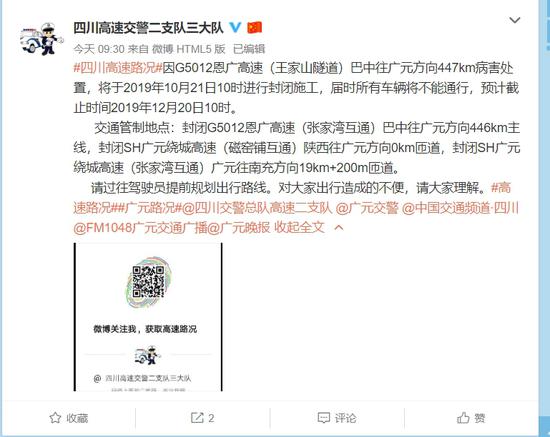Open the QR code image thumbnail
Viewport: 550px width, 437px height.
coord(148,317)
